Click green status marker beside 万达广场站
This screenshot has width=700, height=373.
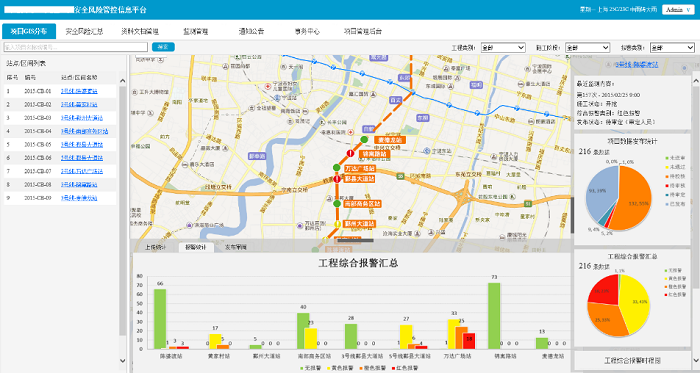pyautogui.click(x=337, y=168)
